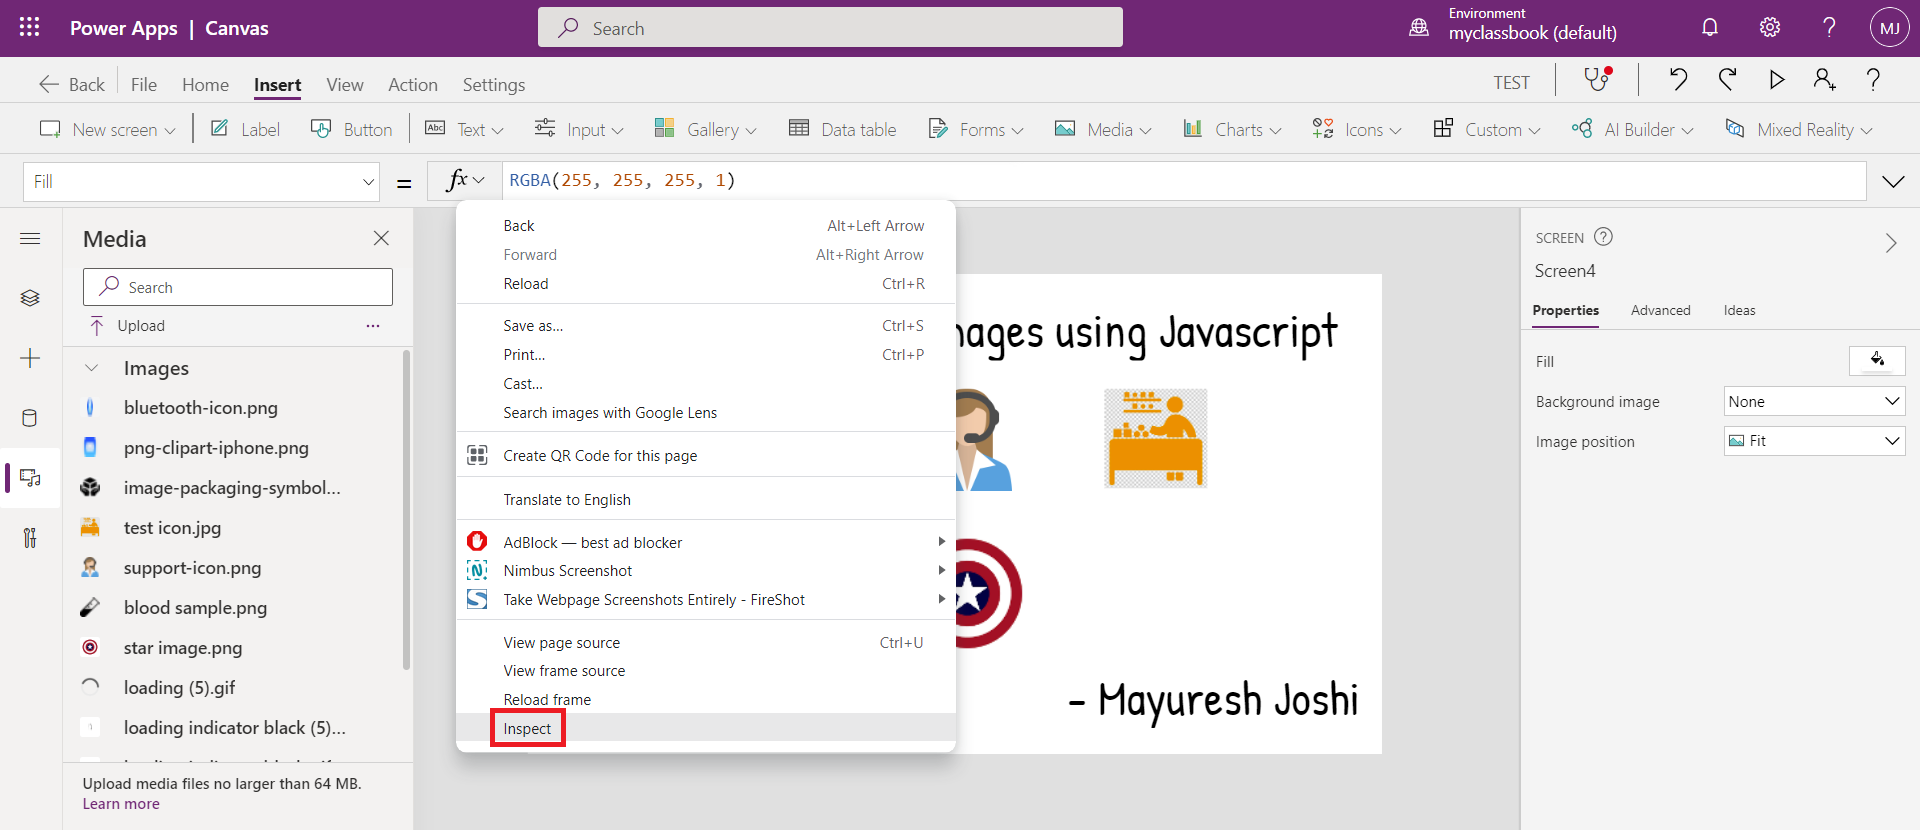Open the Learn more link
The height and width of the screenshot is (830, 1920).
click(121, 804)
